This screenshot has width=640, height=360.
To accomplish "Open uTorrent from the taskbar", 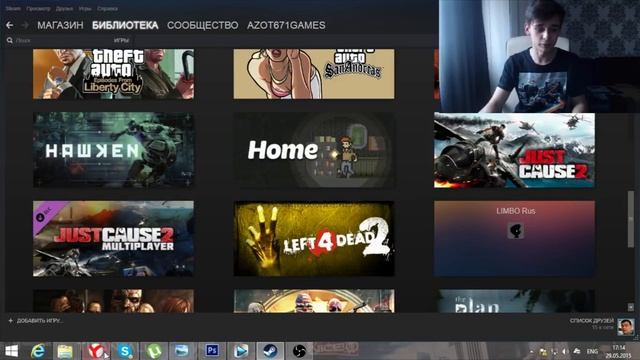I will tap(153, 351).
